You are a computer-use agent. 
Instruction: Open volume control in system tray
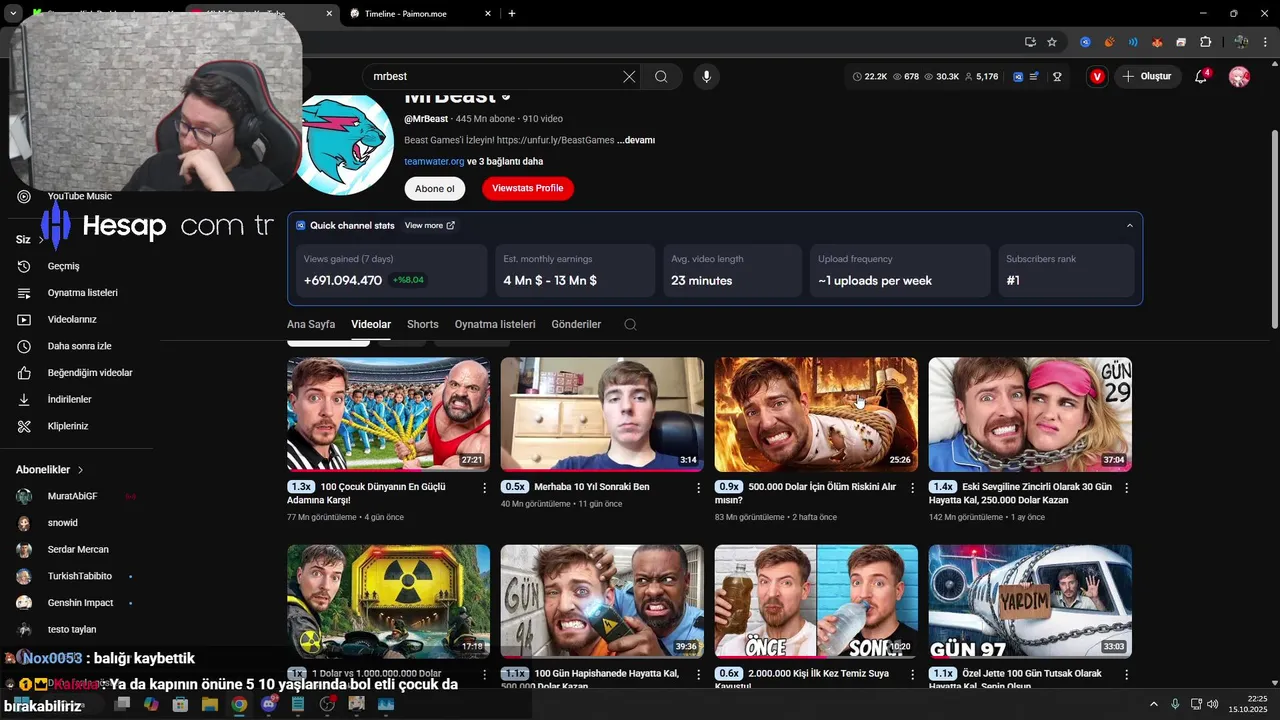pos(1213,704)
